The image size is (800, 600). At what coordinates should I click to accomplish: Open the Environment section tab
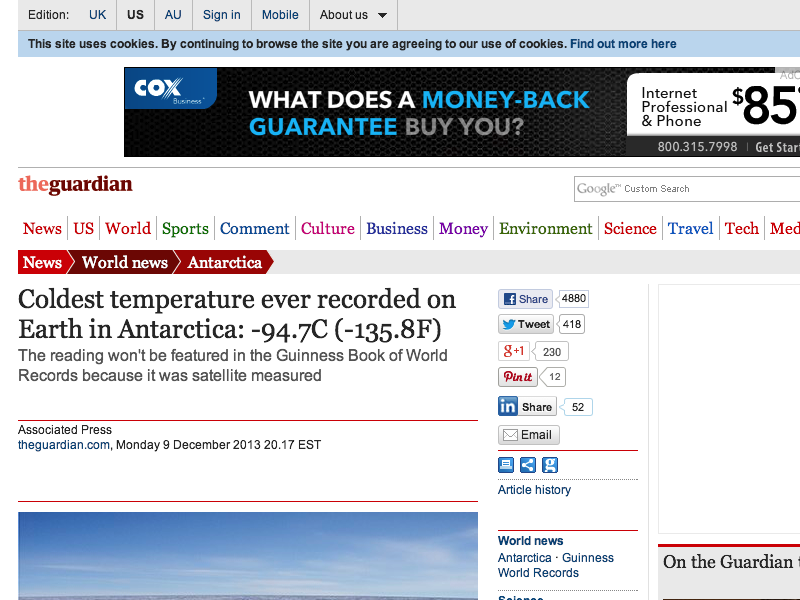point(546,229)
